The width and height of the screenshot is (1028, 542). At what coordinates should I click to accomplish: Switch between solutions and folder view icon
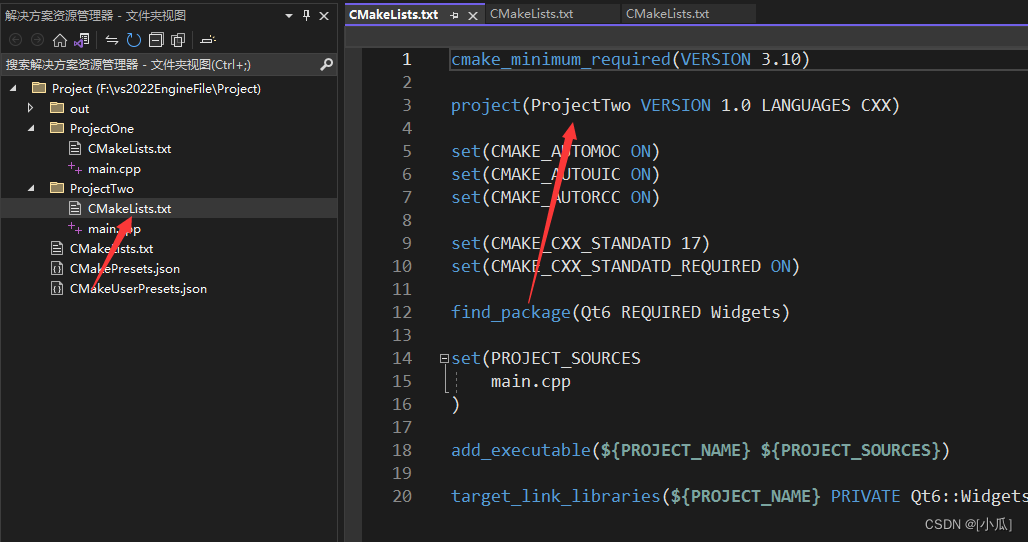pyautogui.click(x=82, y=40)
